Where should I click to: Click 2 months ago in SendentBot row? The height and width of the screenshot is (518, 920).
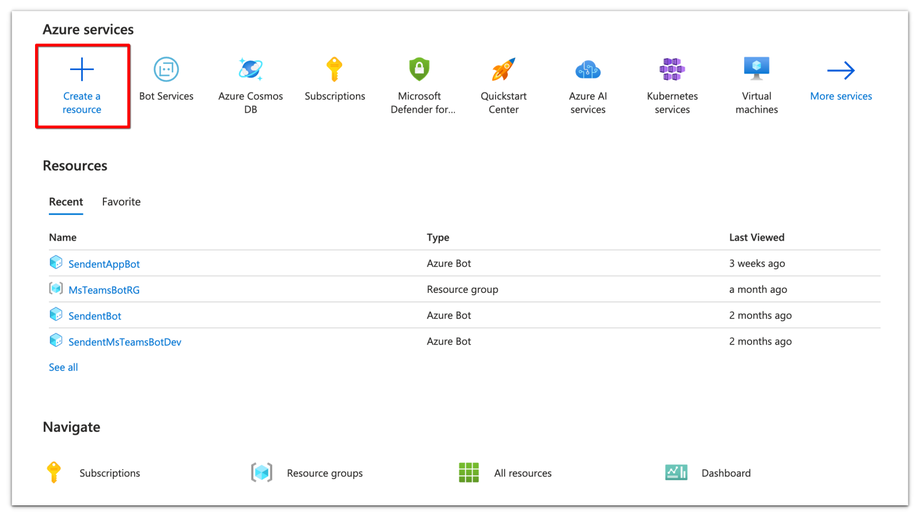760,315
